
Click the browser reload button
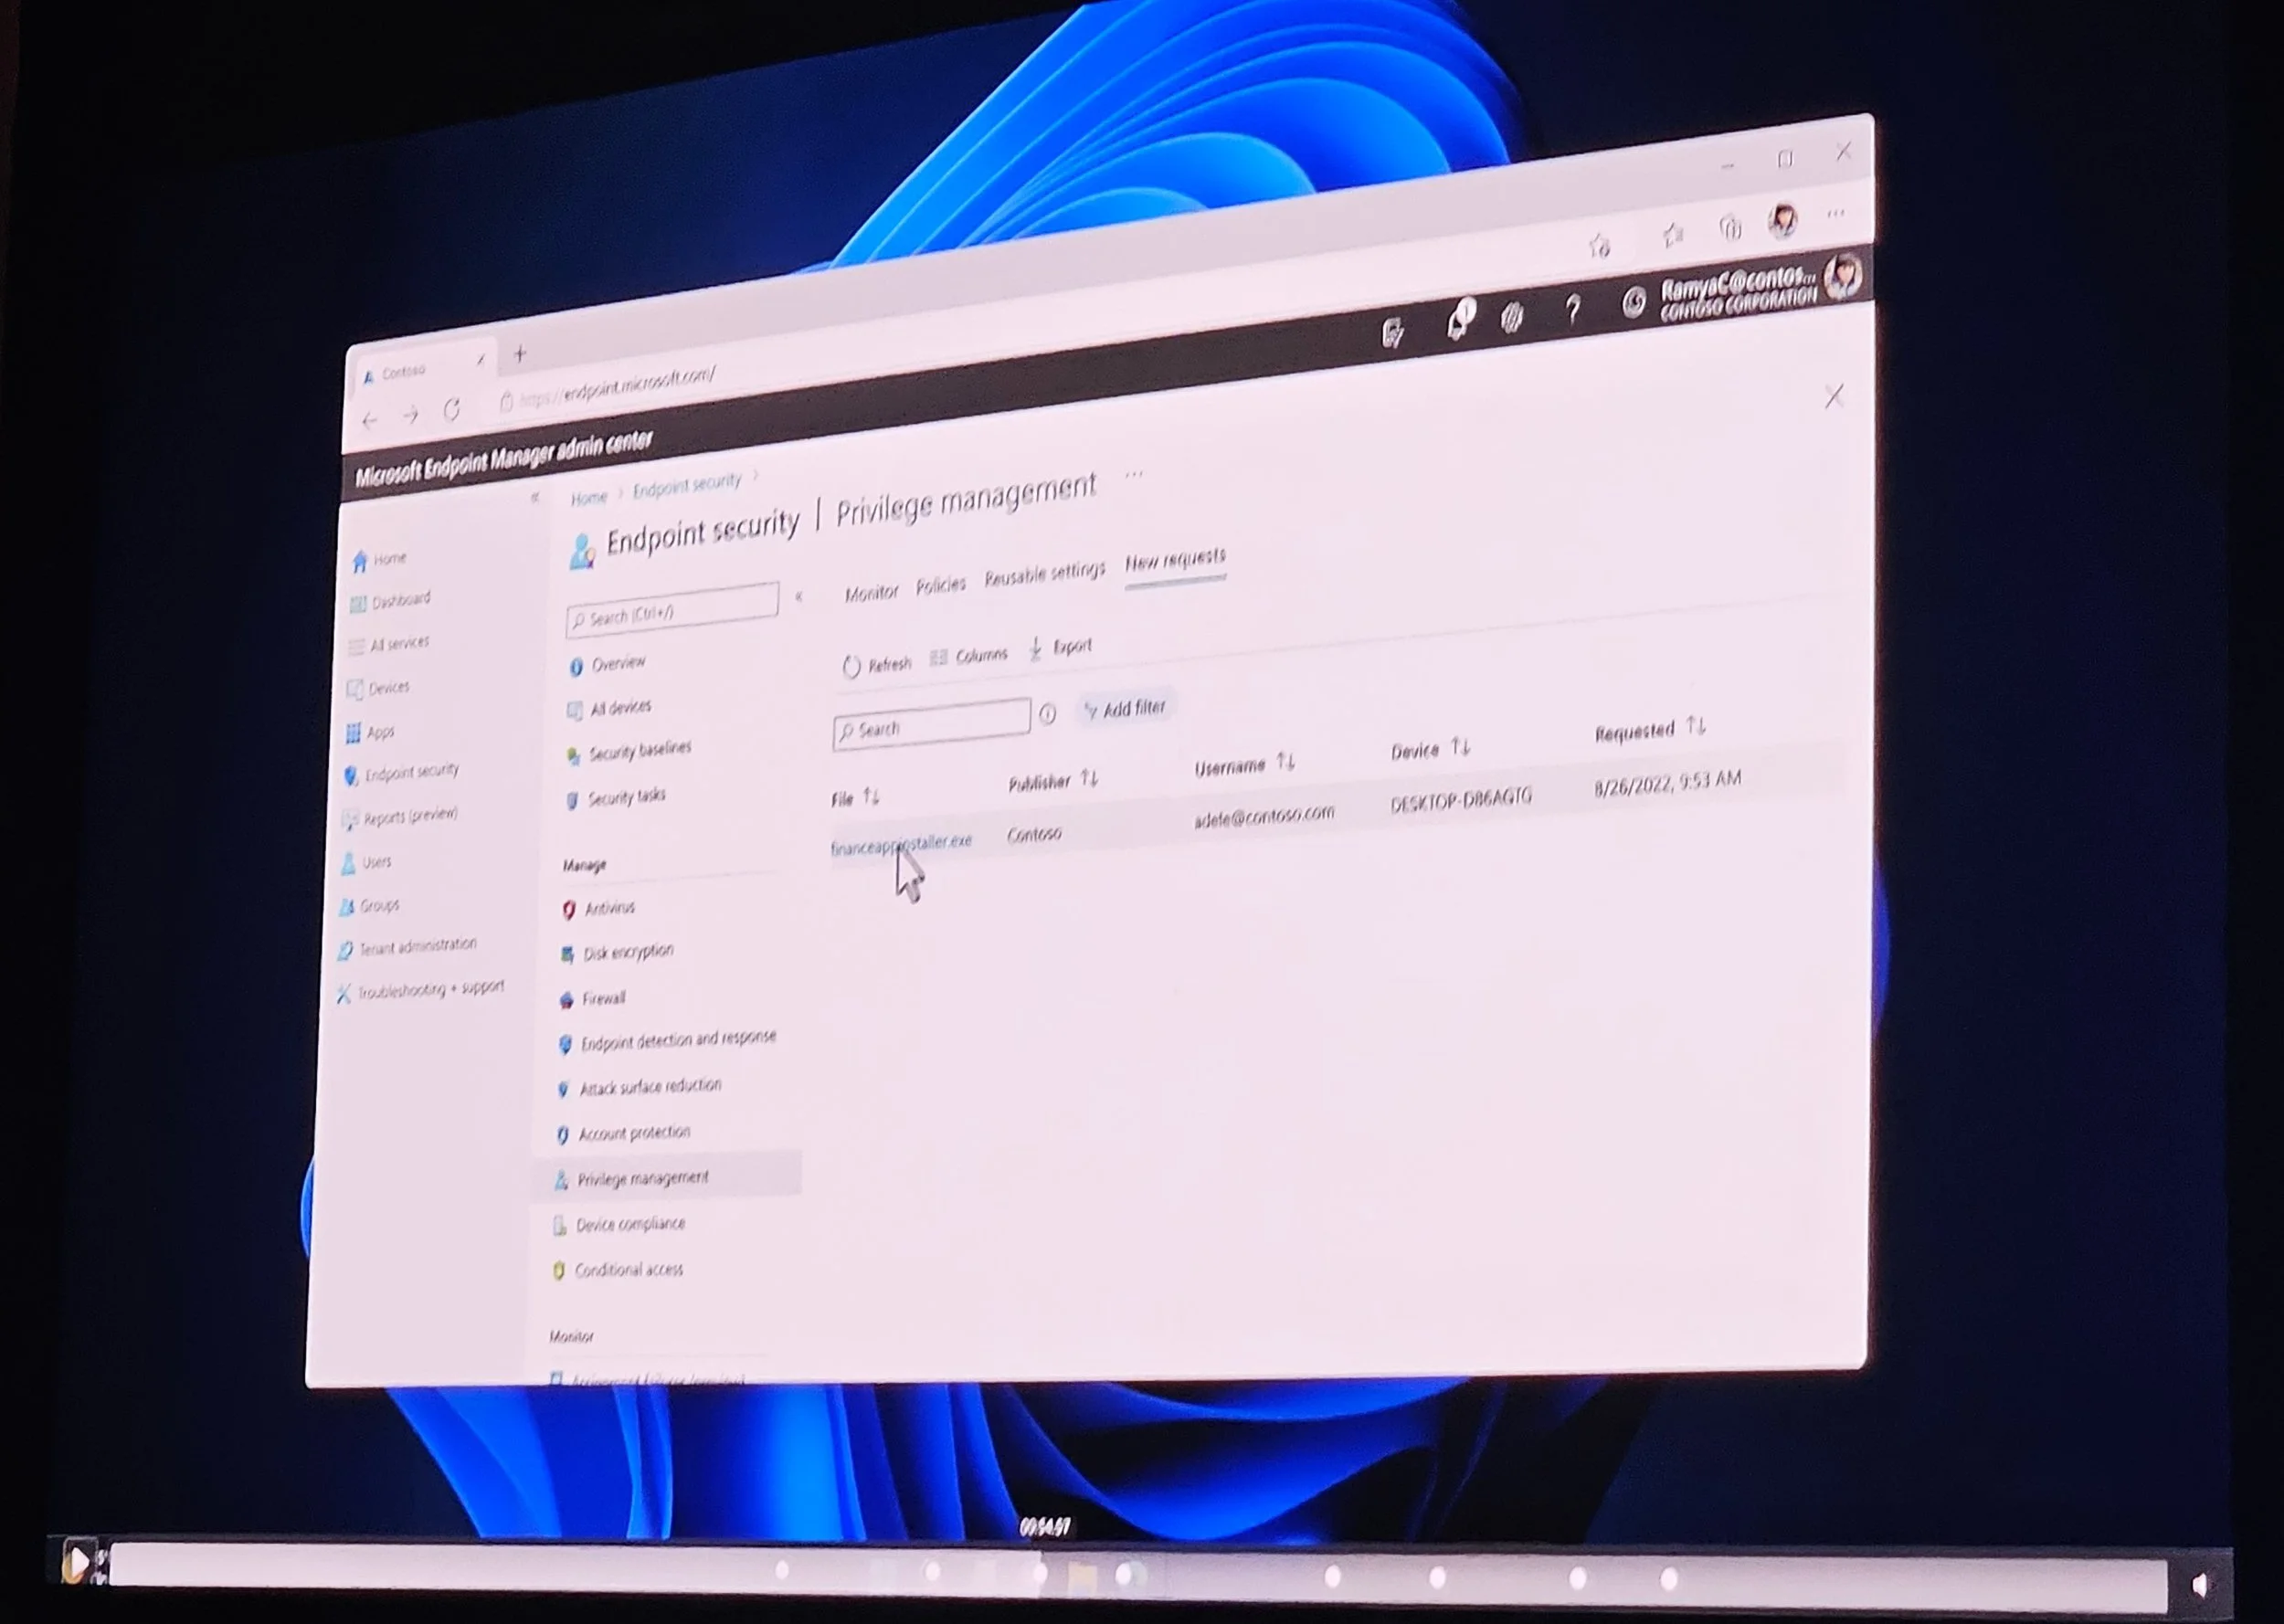coord(452,410)
